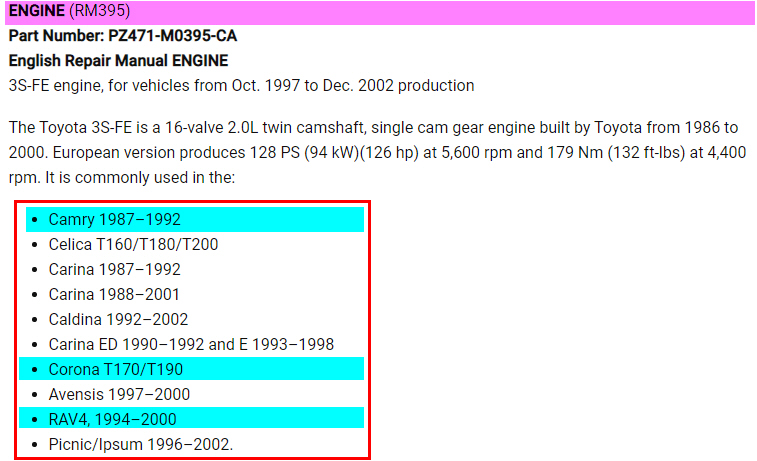Click the ENGINE (RM395) magenta heading
The image size is (757, 461).
click(69, 12)
